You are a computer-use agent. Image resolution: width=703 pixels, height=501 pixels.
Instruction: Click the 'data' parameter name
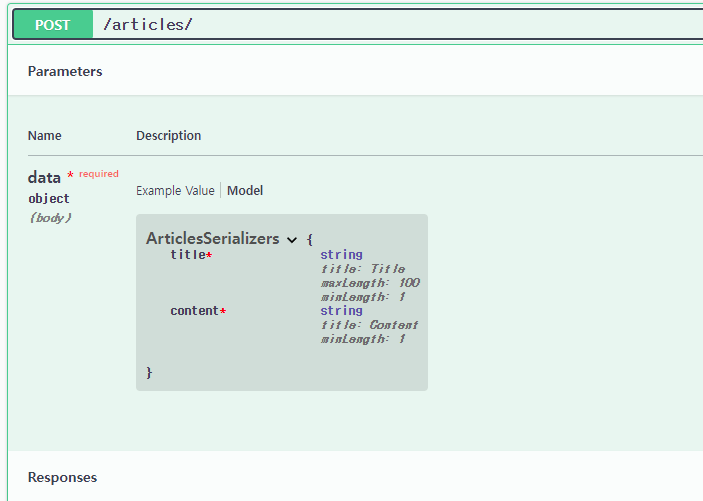click(x=44, y=178)
